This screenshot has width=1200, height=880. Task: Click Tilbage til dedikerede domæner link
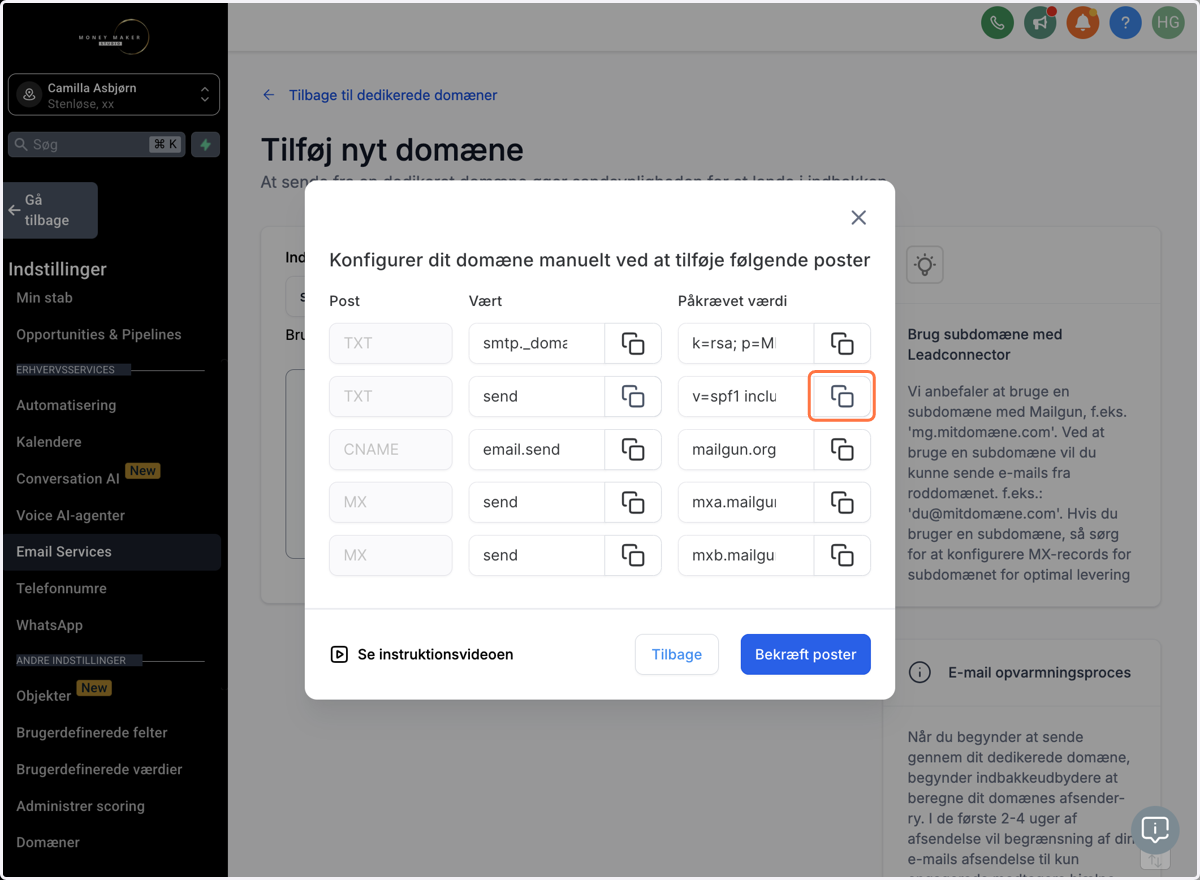click(393, 95)
